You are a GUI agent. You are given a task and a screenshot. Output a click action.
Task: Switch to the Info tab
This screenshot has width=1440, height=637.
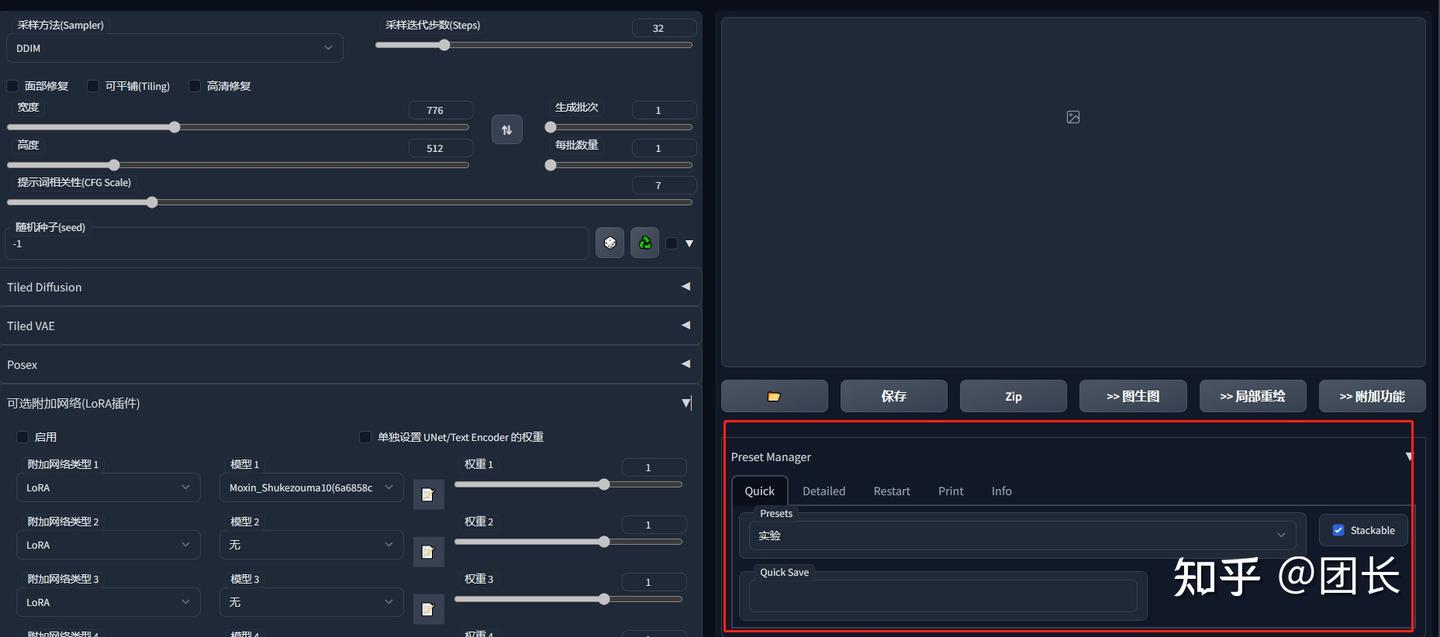(x=1001, y=491)
